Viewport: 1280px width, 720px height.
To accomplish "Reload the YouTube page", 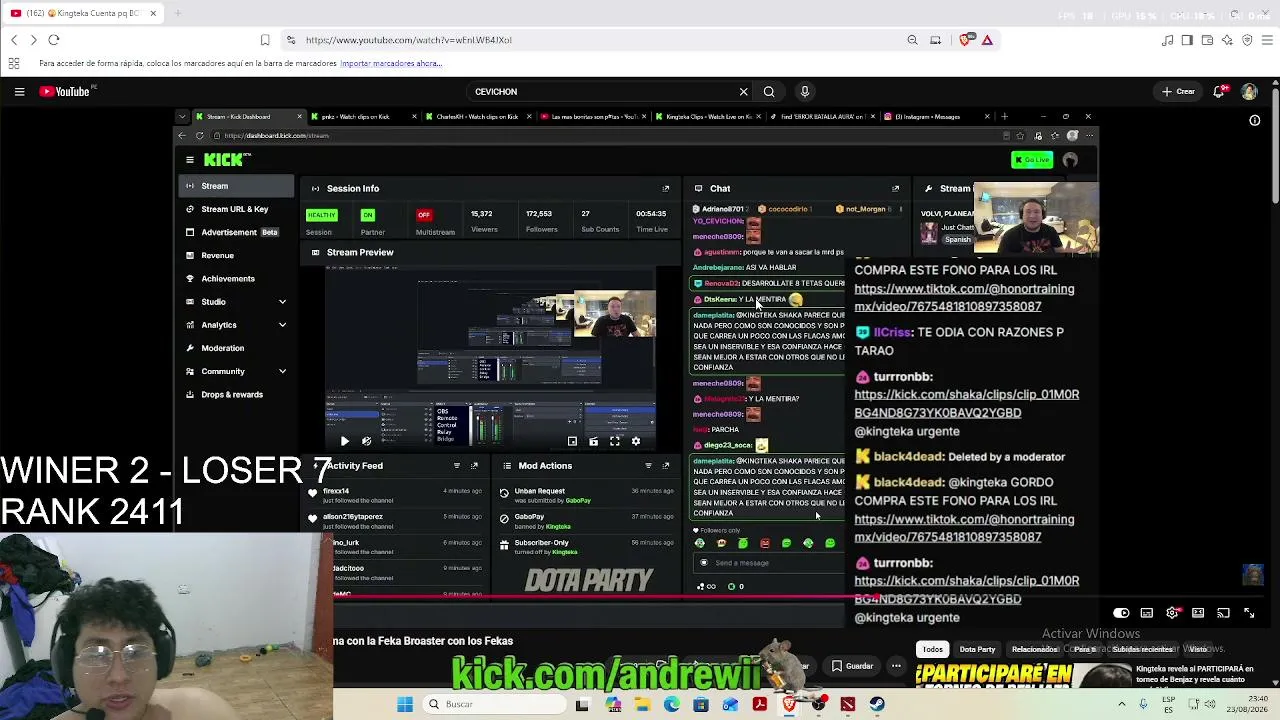I will coord(54,40).
